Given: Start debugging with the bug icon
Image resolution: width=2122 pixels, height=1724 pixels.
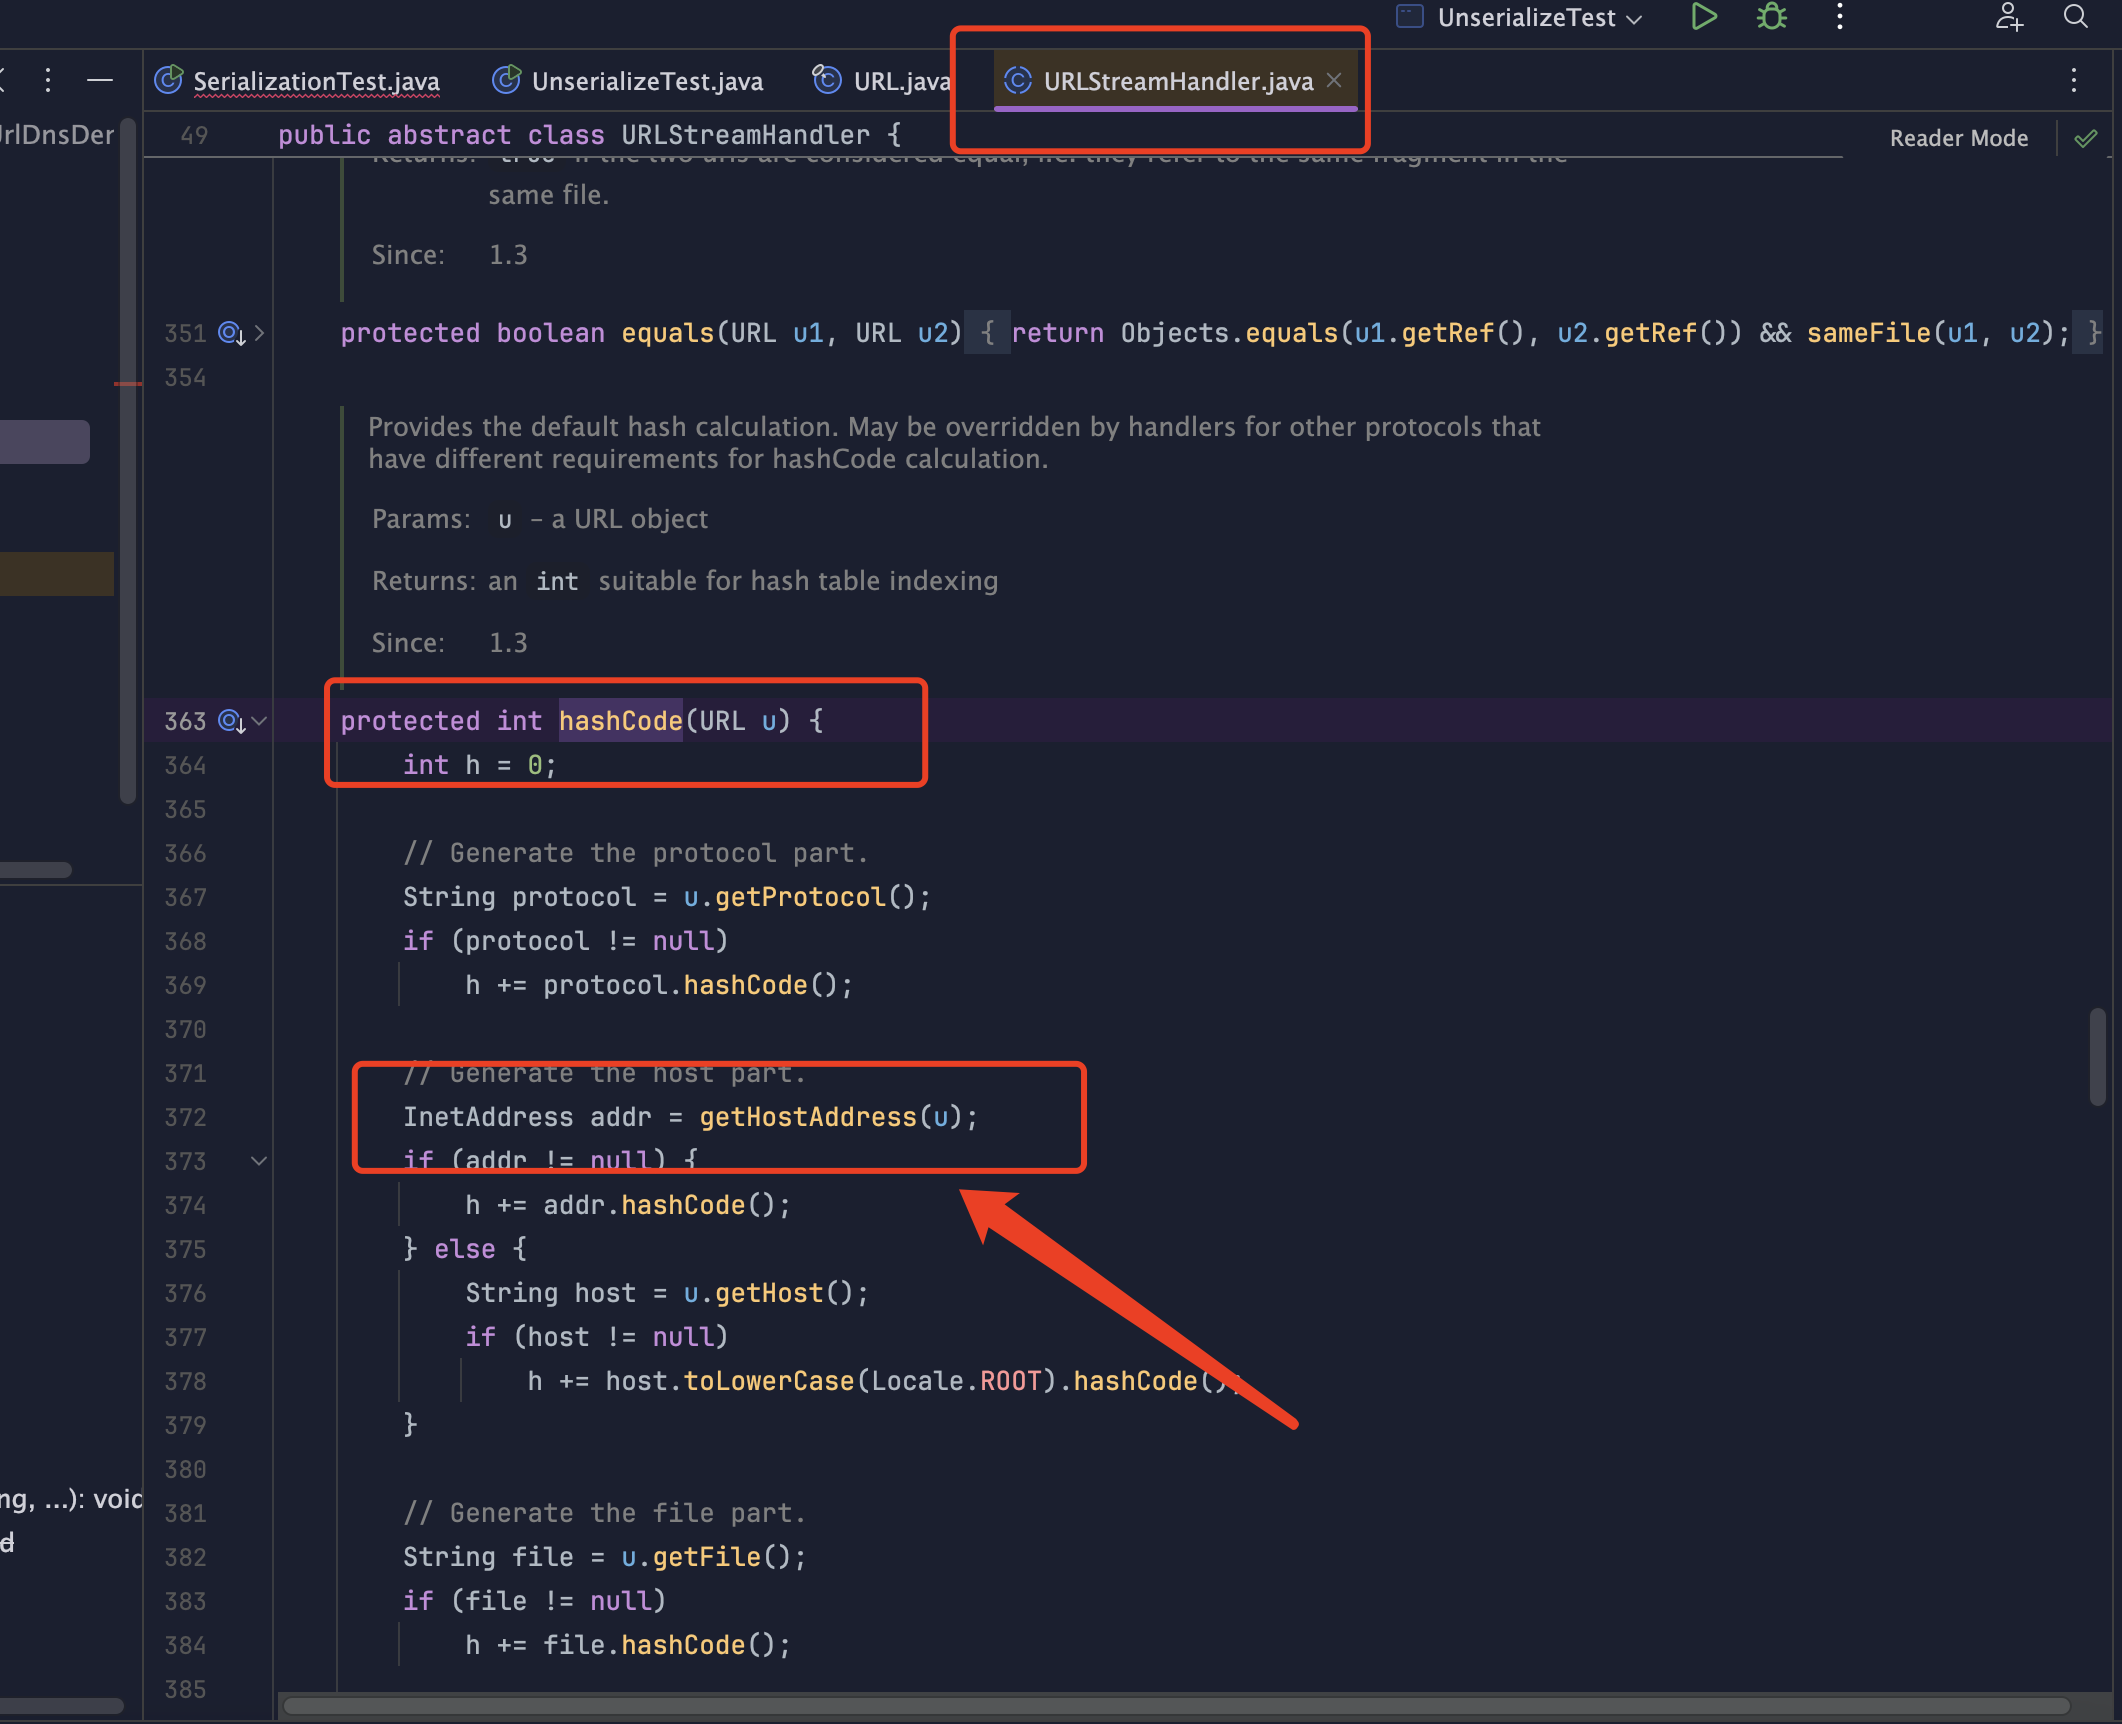Looking at the screenshot, I should click(1772, 17).
